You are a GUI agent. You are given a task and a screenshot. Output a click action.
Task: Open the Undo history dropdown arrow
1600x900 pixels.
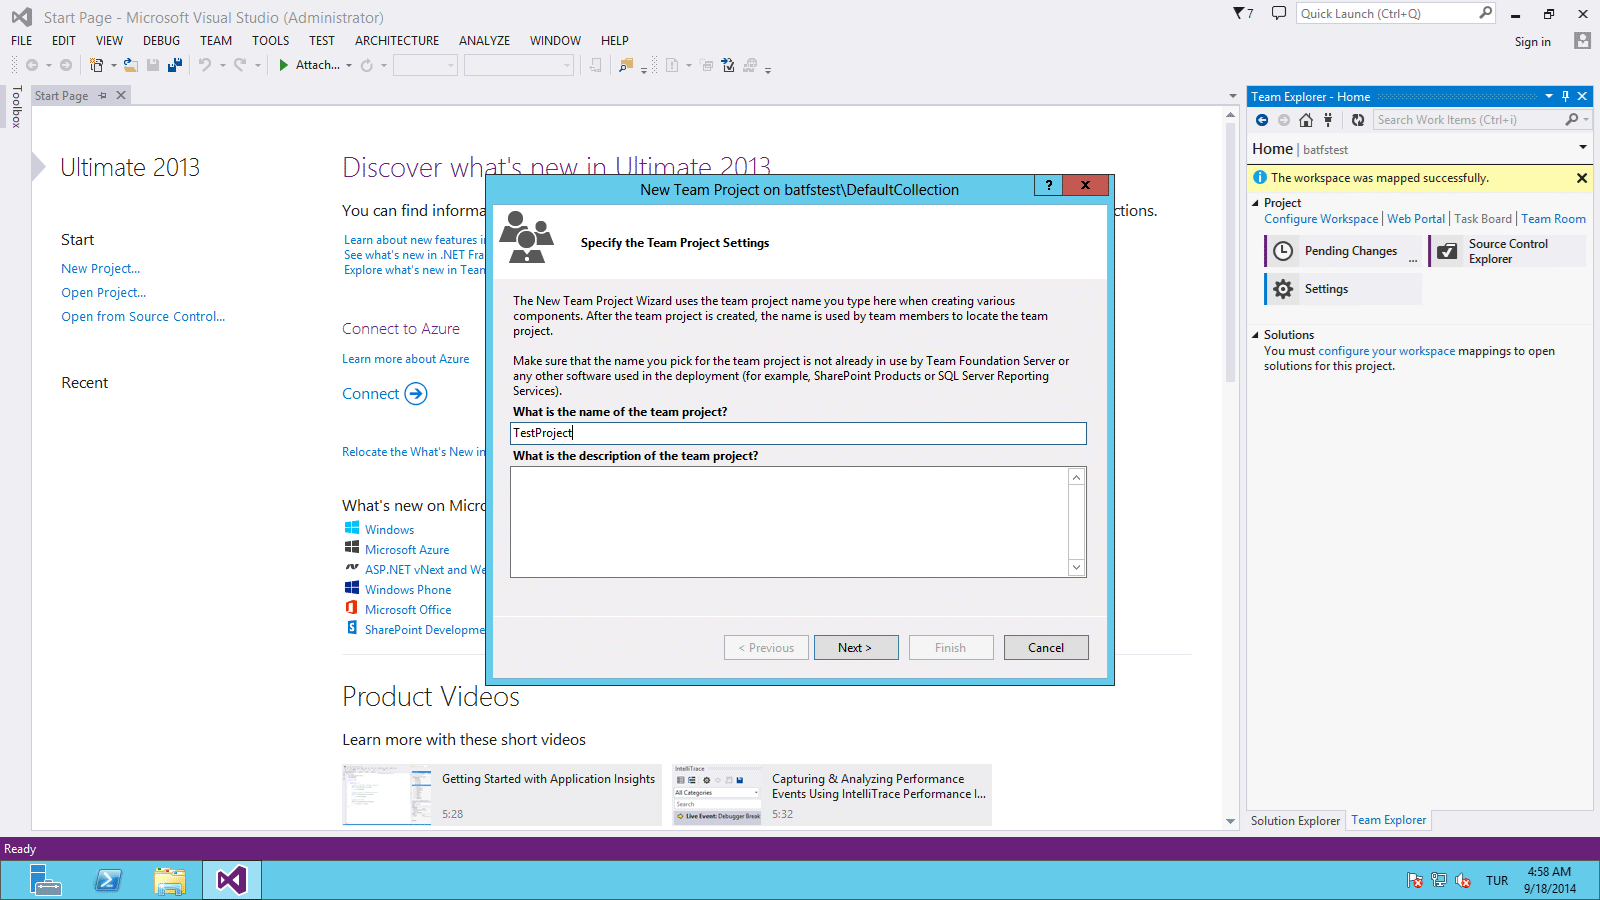(222, 65)
